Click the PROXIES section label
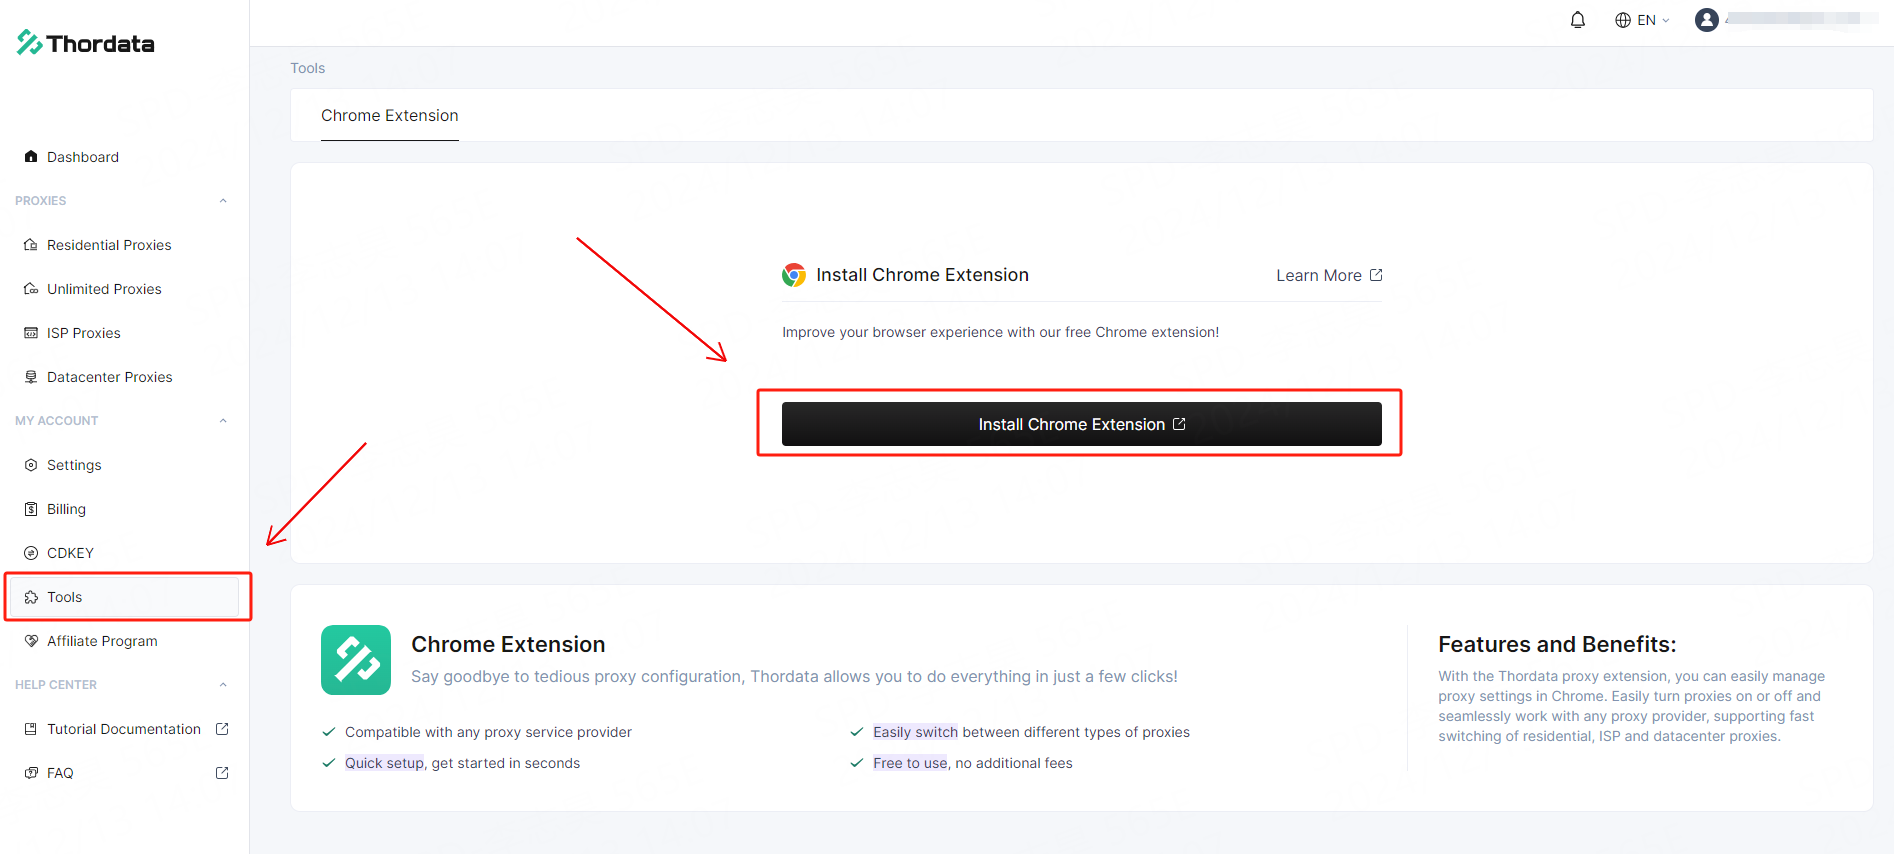 pos(41,201)
